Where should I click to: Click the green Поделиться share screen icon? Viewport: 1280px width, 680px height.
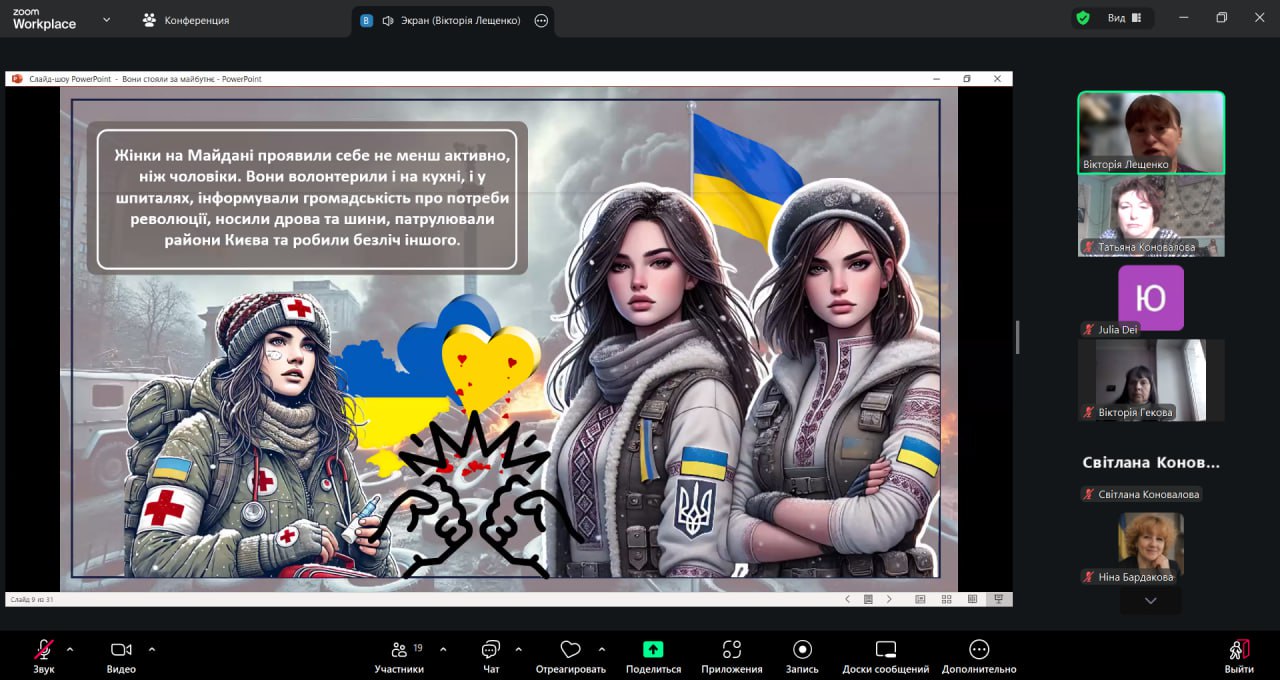653,649
